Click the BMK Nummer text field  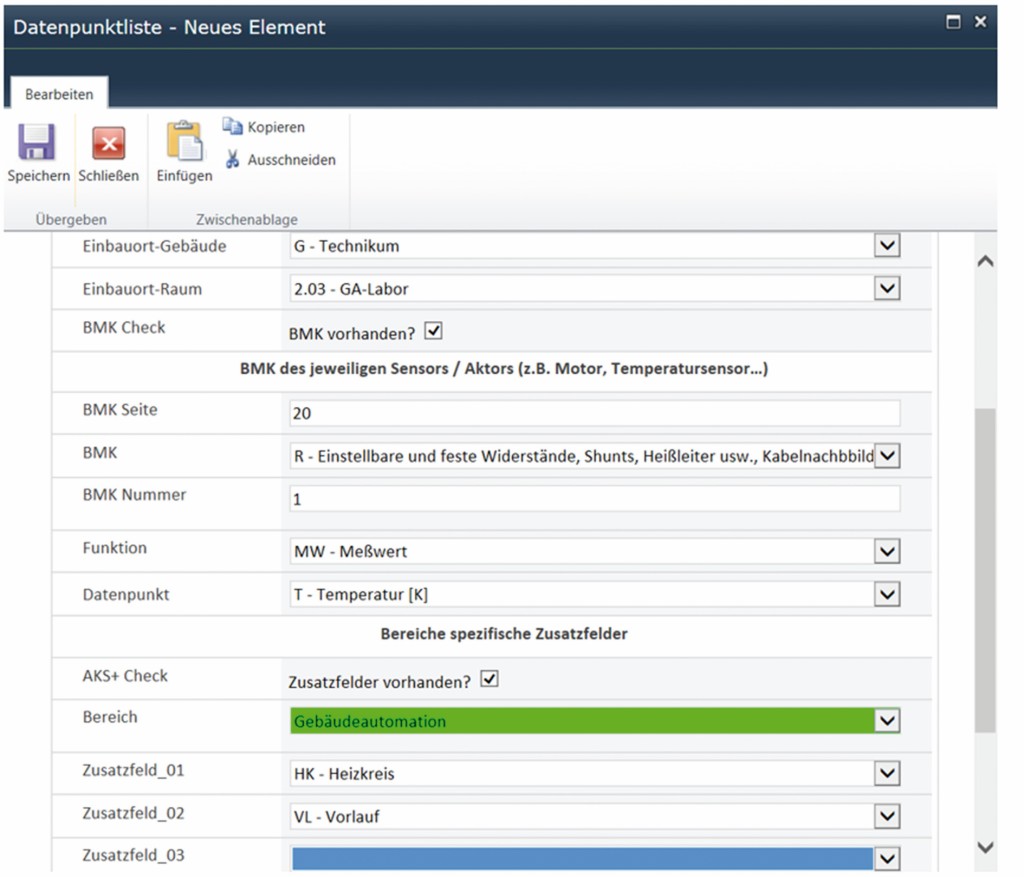(x=595, y=499)
